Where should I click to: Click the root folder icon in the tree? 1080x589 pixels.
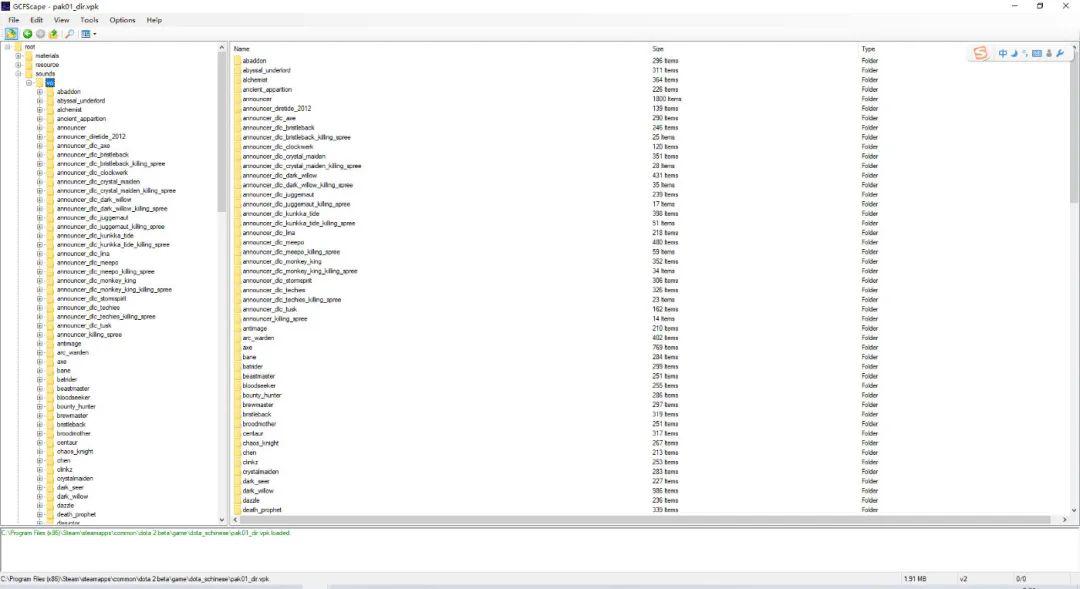[x=18, y=47]
